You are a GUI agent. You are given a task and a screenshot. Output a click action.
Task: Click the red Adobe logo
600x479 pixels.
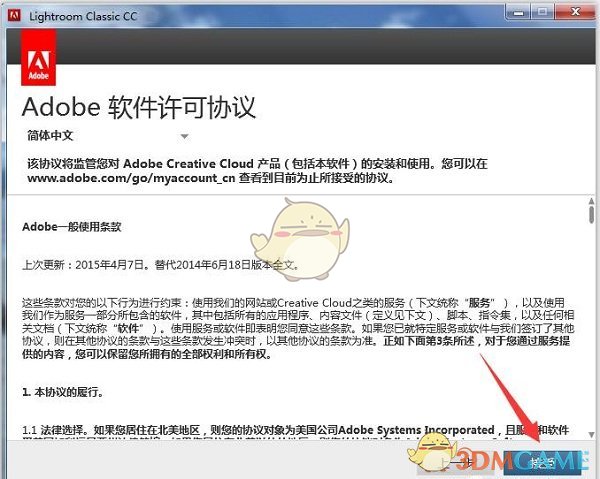click(x=39, y=58)
